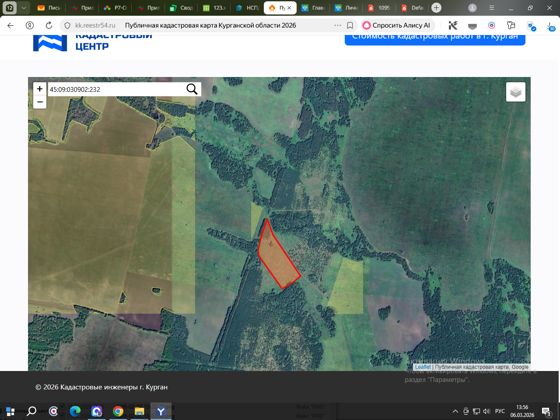Click the cadastral number search field
Viewport: 560px width, 420px height.
tap(116, 89)
